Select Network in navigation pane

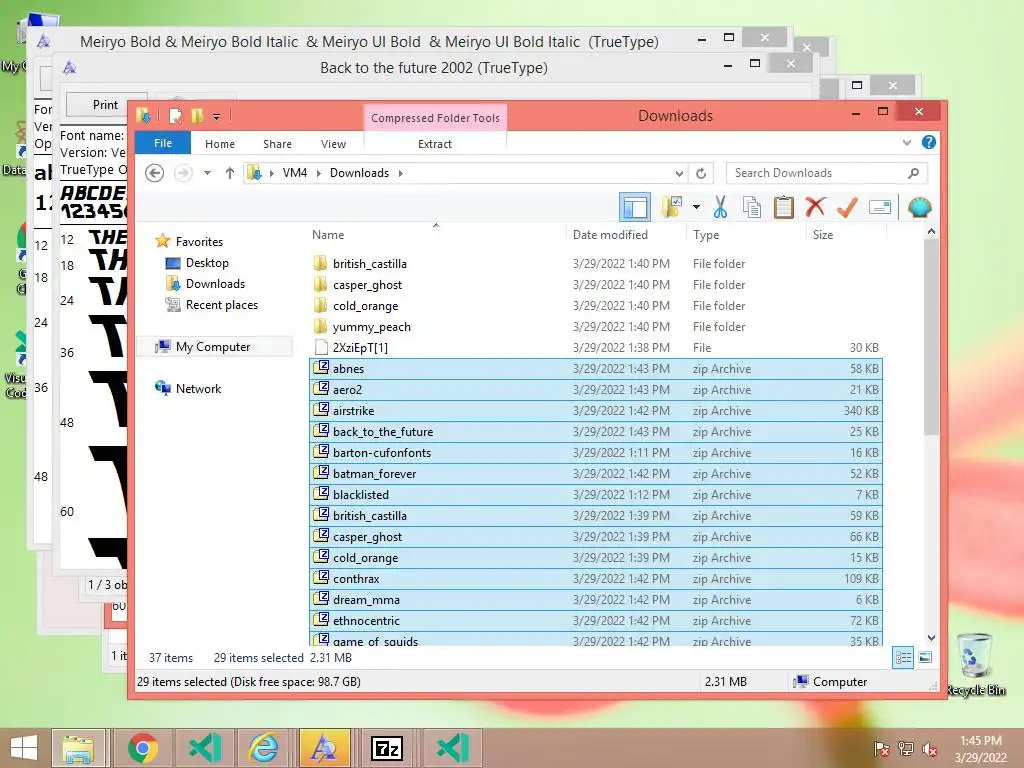pyautogui.click(x=198, y=389)
